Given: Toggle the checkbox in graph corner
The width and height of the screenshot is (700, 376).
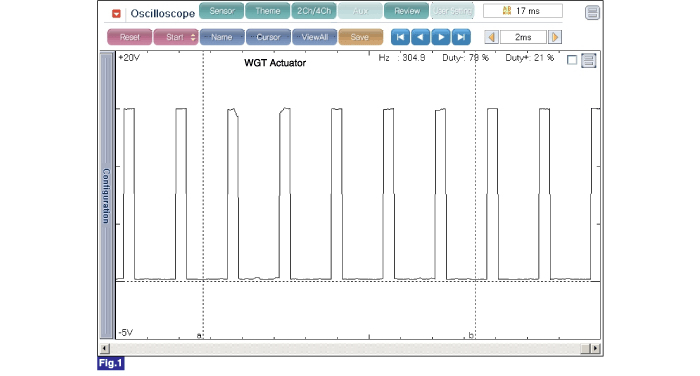Looking at the screenshot, I should (572, 60).
